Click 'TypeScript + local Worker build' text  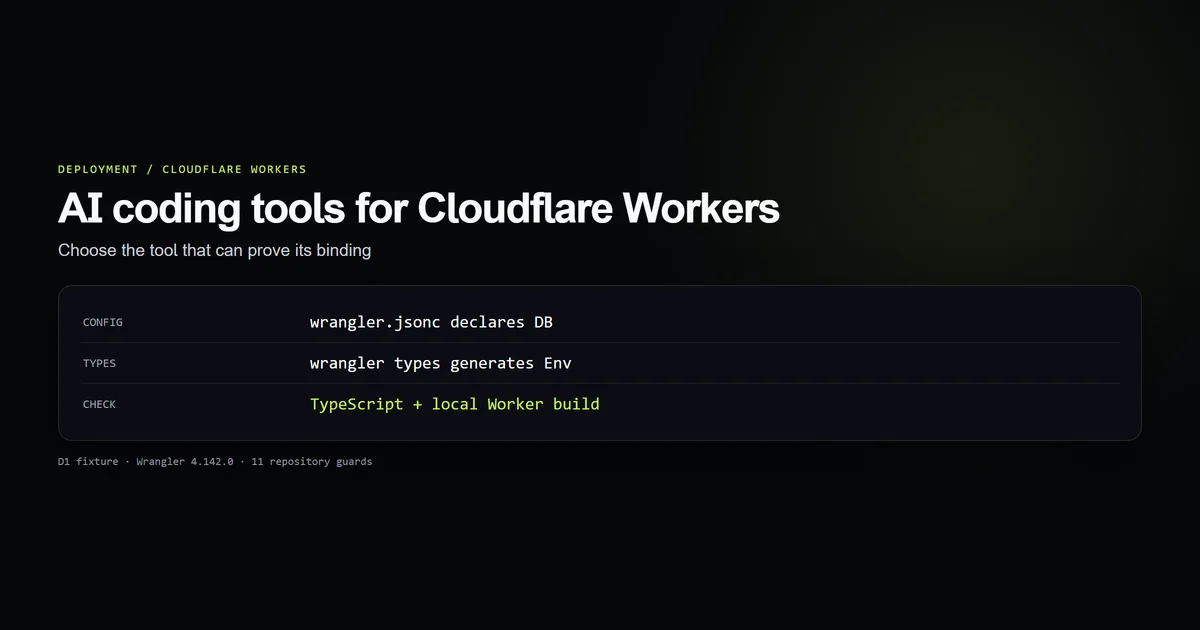pos(455,404)
